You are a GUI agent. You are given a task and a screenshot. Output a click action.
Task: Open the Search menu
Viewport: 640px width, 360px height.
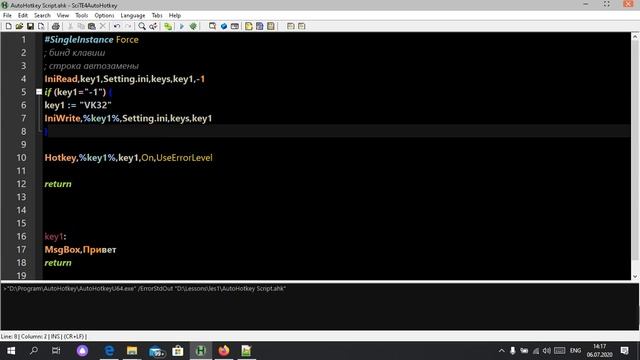(42, 15)
